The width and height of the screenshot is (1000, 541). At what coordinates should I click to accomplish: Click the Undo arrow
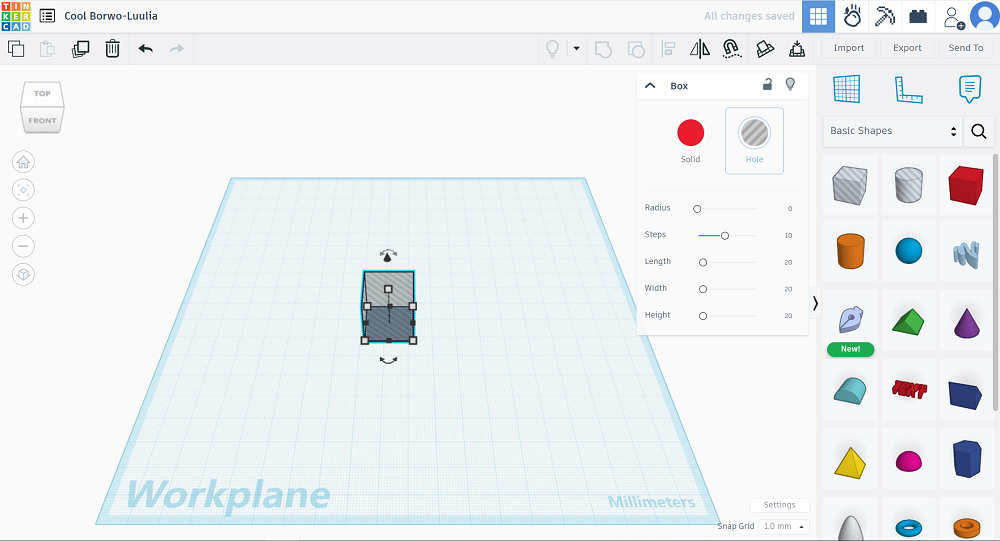pyautogui.click(x=146, y=48)
